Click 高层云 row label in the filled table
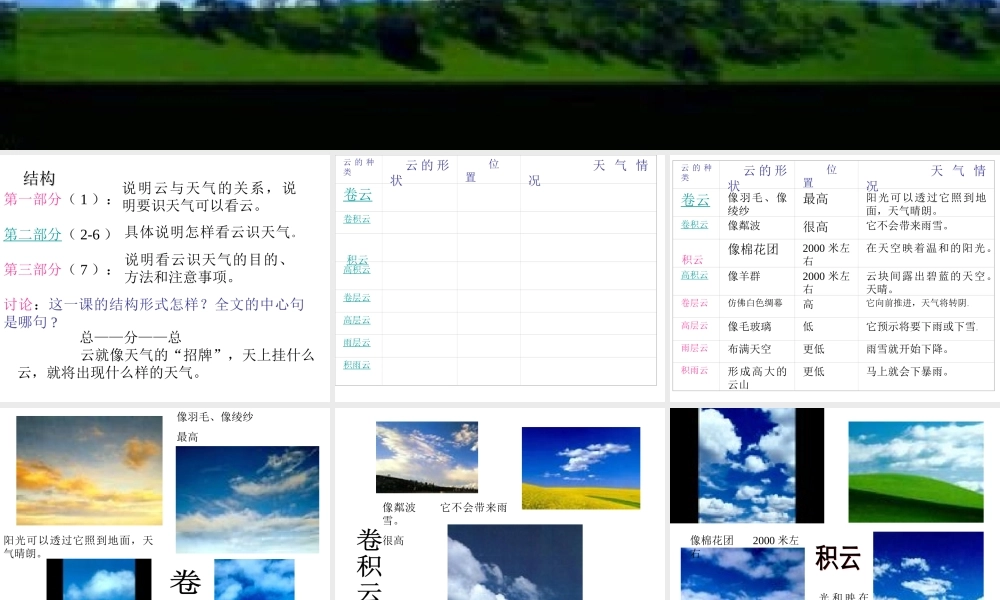This screenshot has width=1000, height=600. (x=695, y=325)
